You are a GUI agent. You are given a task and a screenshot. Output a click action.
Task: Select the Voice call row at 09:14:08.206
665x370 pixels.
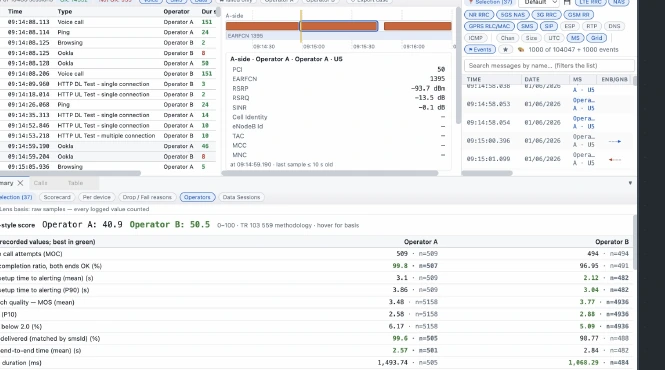(108, 74)
